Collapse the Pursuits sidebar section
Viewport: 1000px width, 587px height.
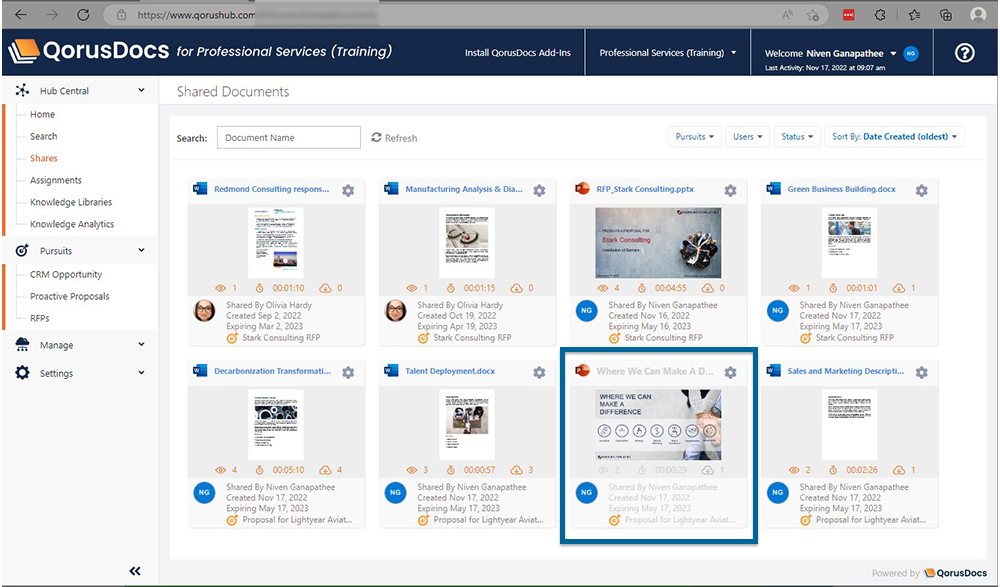(142, 251)
